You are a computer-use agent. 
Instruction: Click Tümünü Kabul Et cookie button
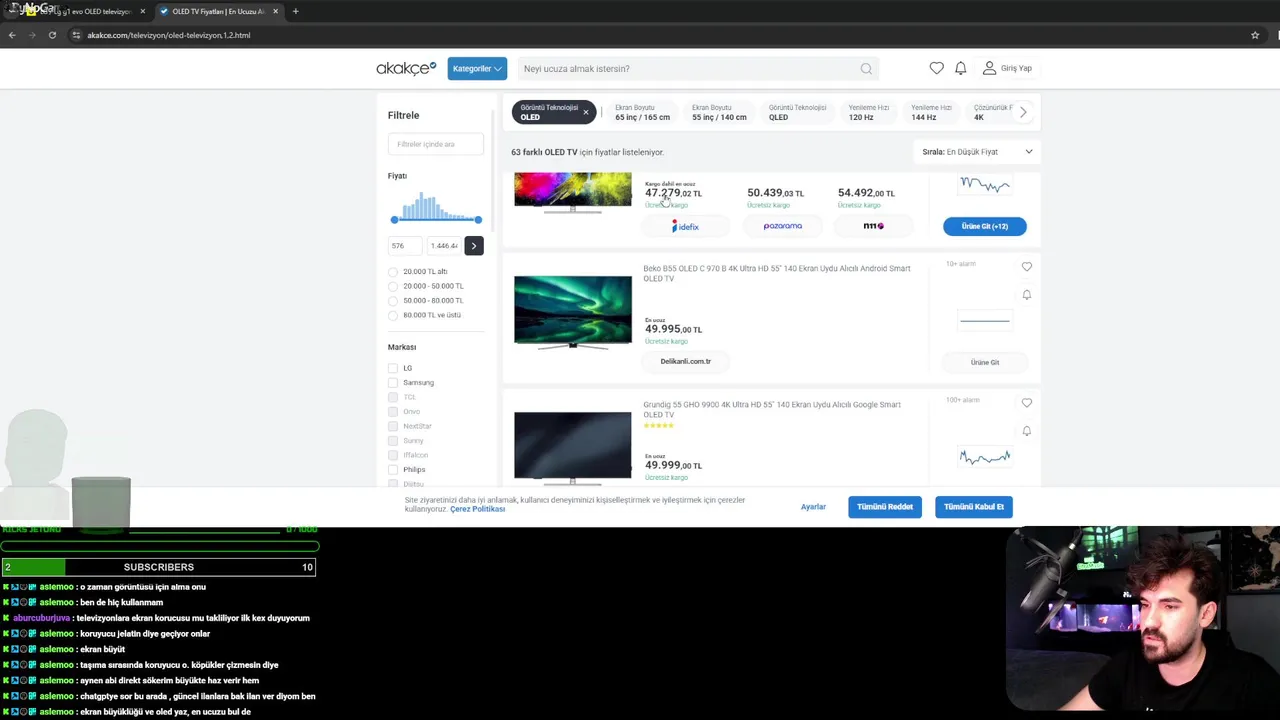point(974,507)
